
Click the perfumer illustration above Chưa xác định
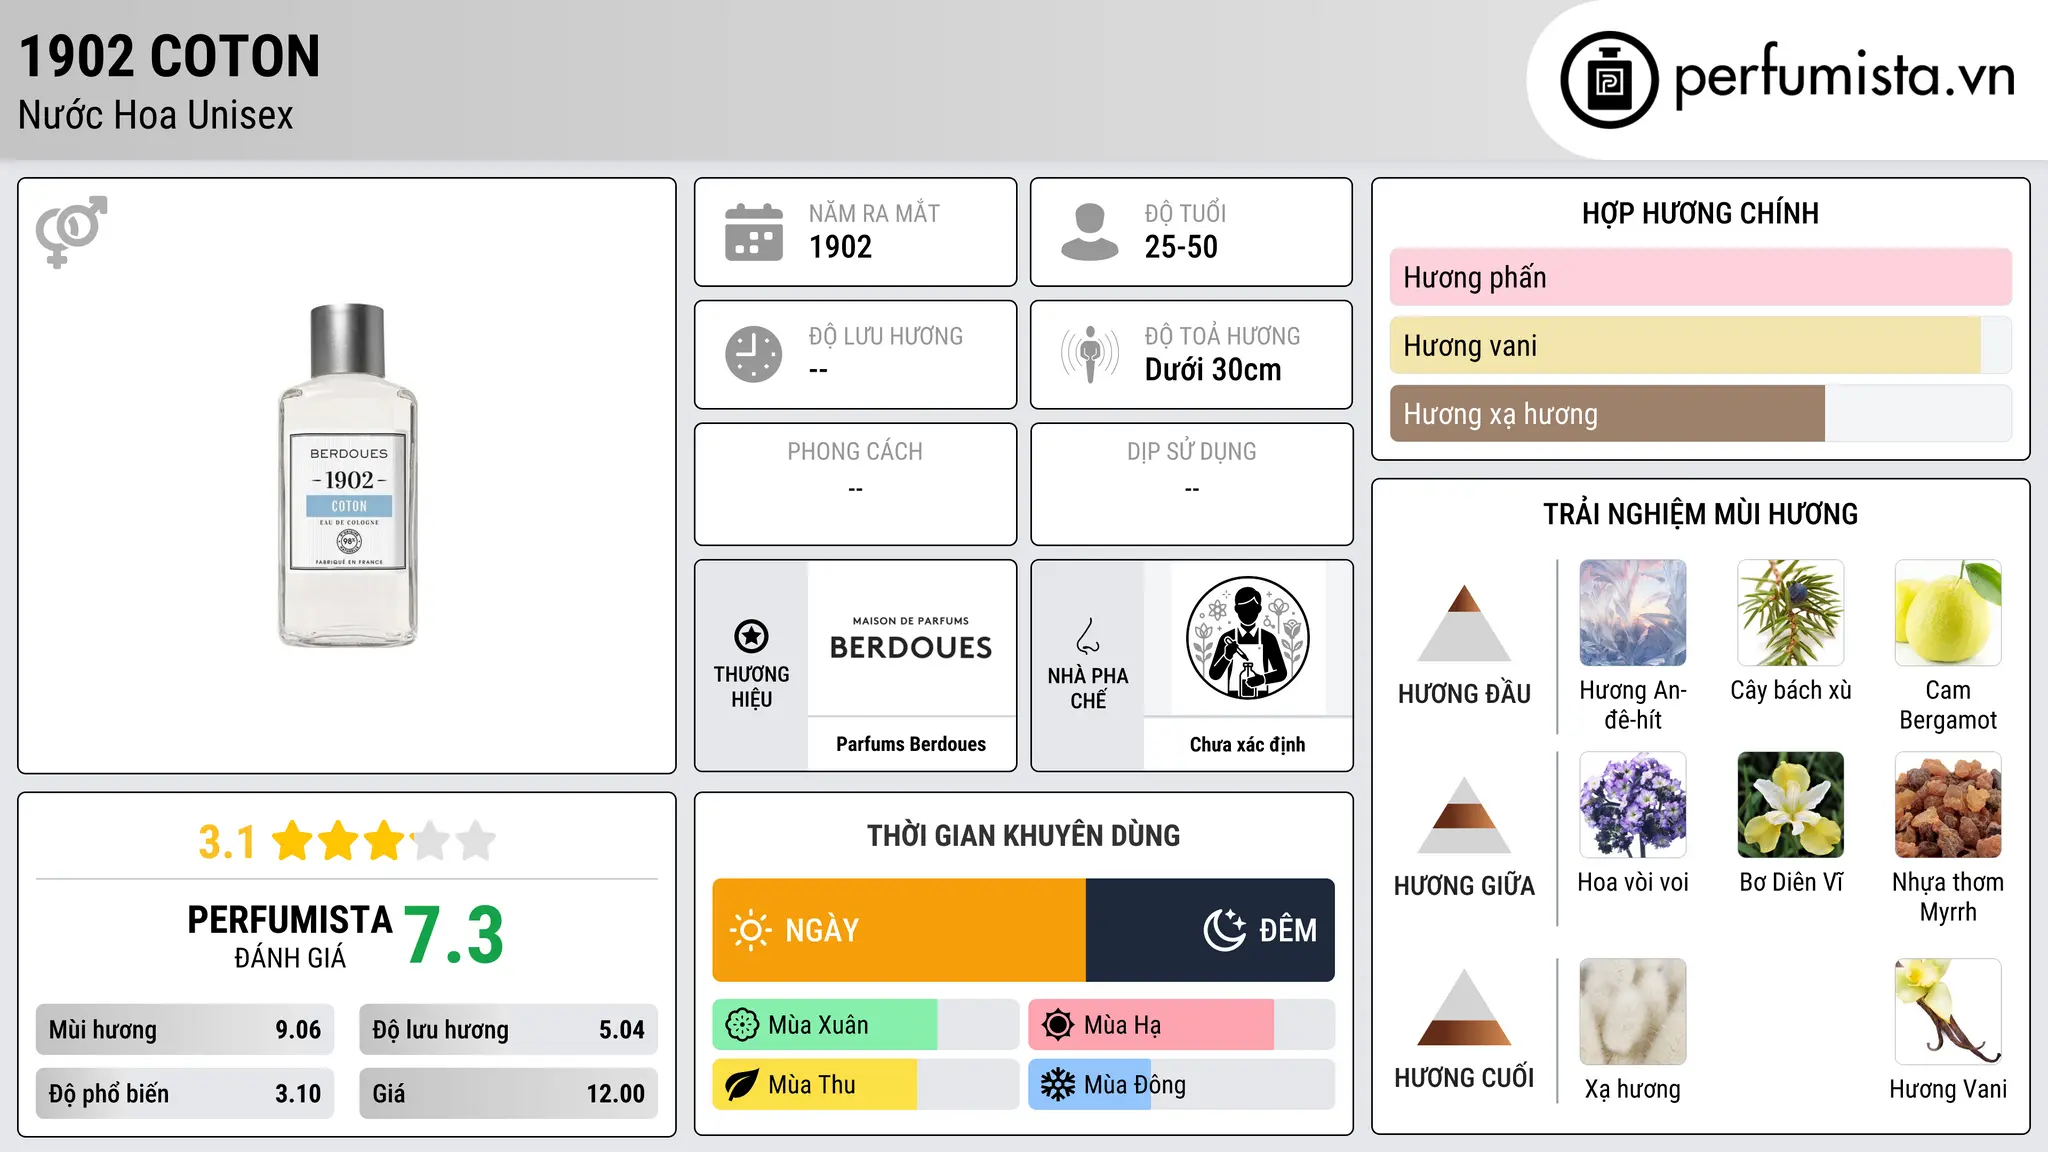pyautogui.click(x=1247, y=638)
